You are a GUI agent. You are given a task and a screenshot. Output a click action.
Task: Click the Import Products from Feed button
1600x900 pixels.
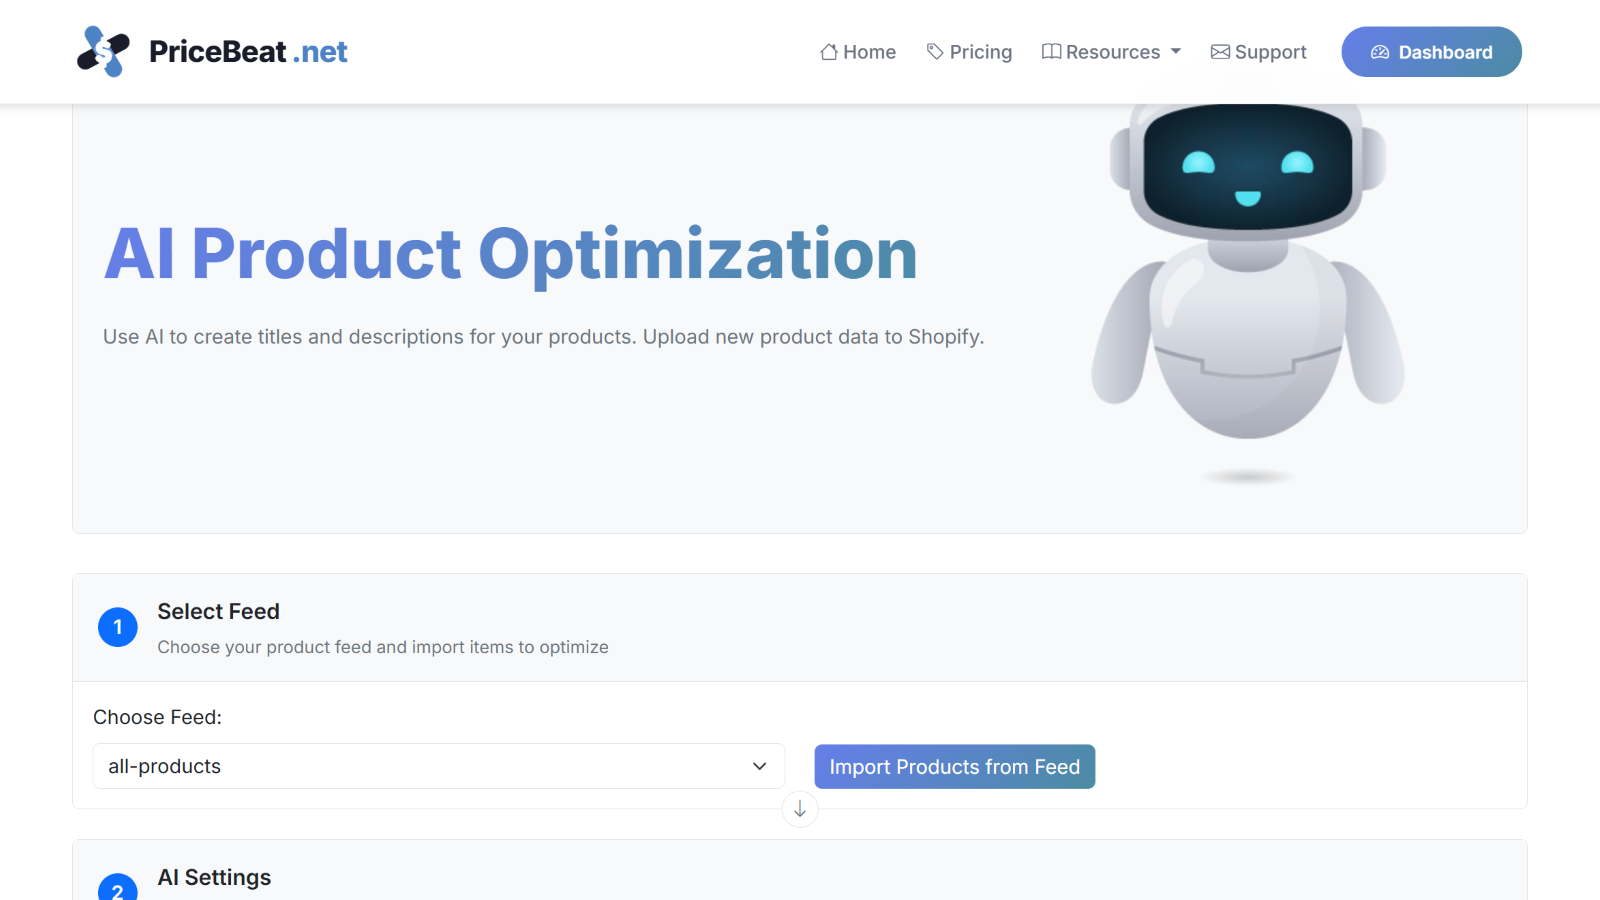click(x=954, y=766)
